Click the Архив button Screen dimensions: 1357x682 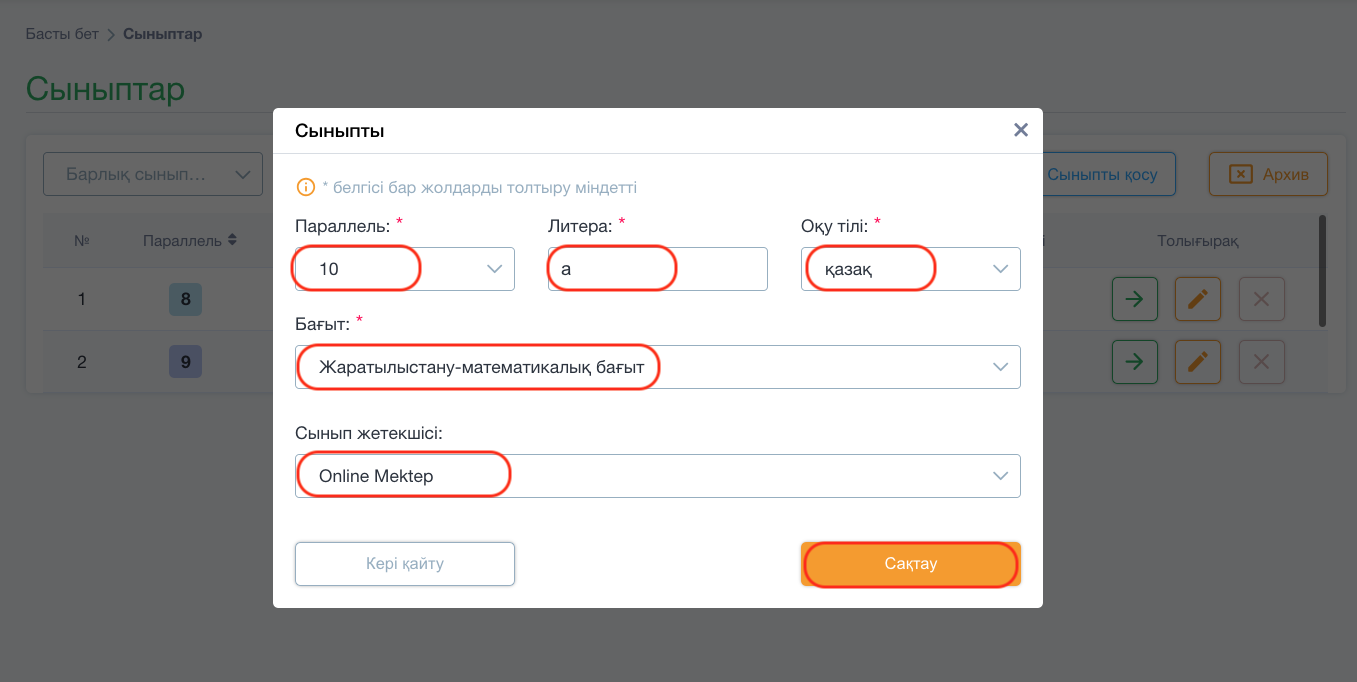pyautogui.click(x=1268, y=174)
